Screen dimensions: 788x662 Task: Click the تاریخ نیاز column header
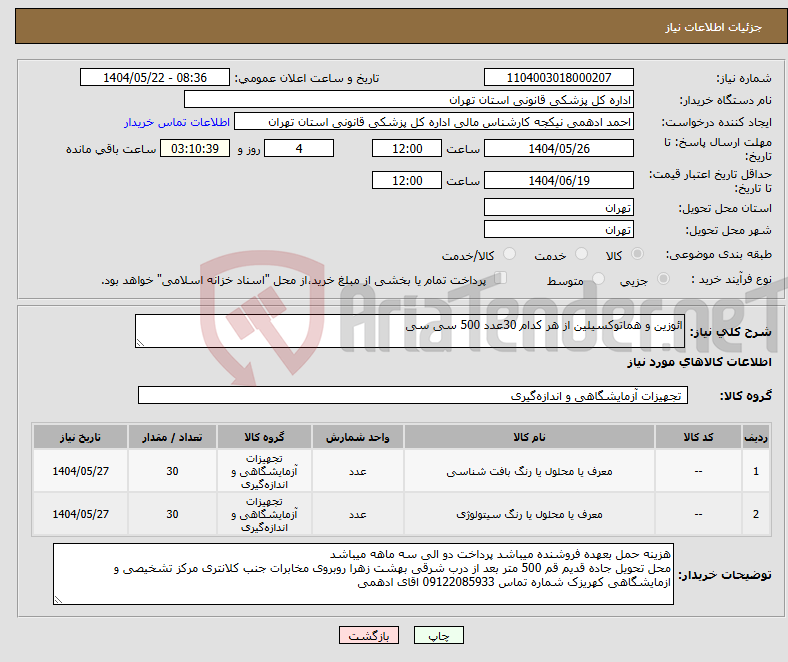[80, 437]
